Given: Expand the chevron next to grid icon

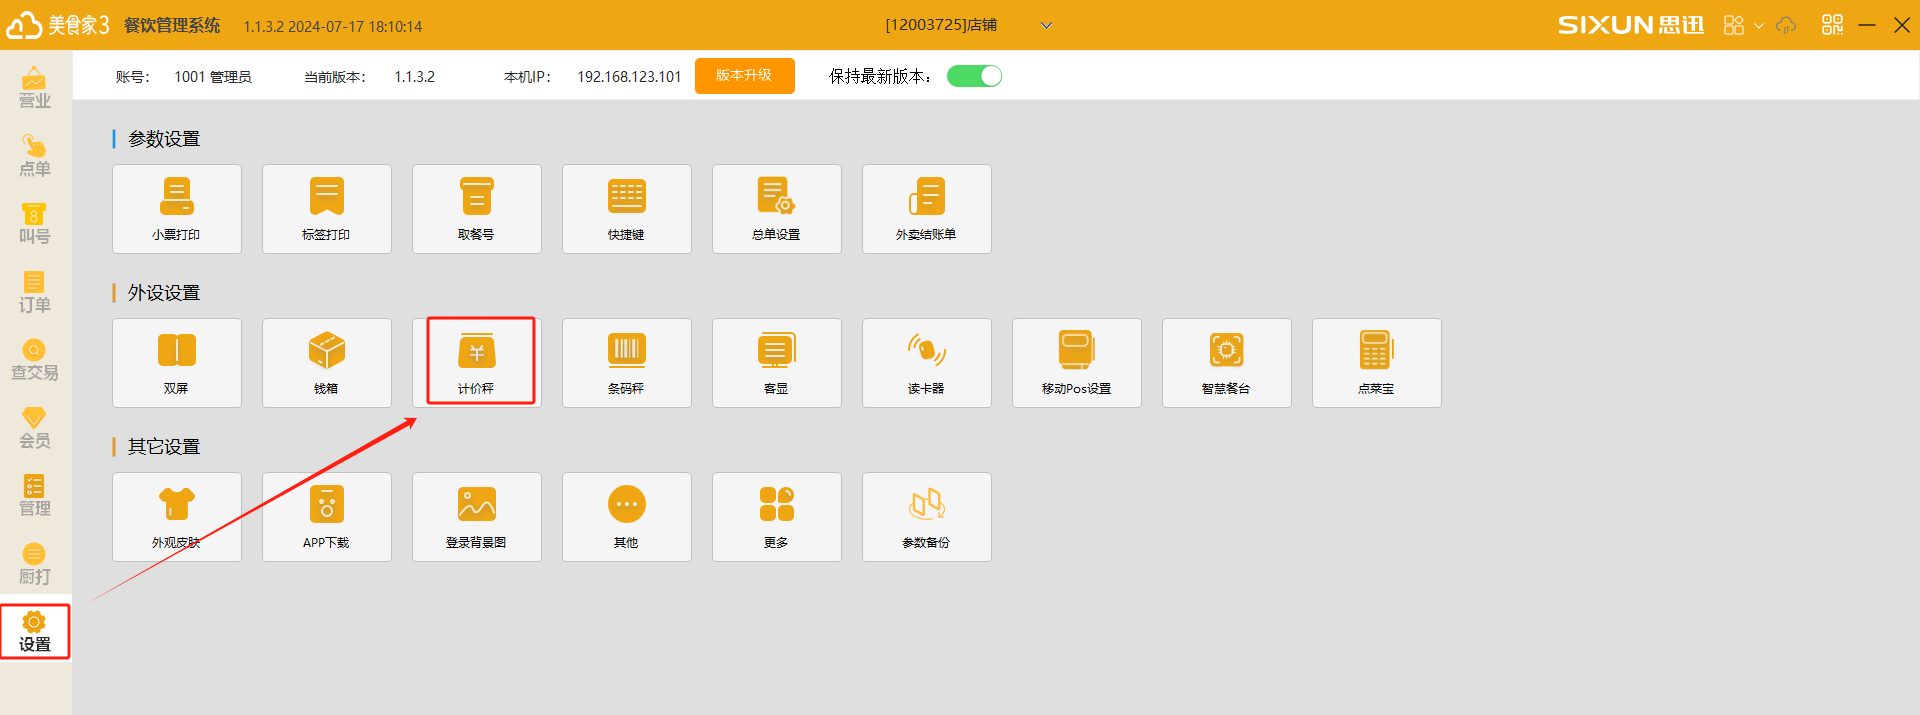Looking at the screenshot, I should (1759, 25).
